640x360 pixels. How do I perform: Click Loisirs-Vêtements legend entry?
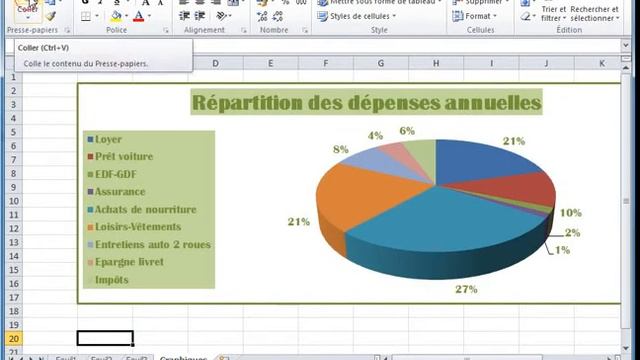134,227
